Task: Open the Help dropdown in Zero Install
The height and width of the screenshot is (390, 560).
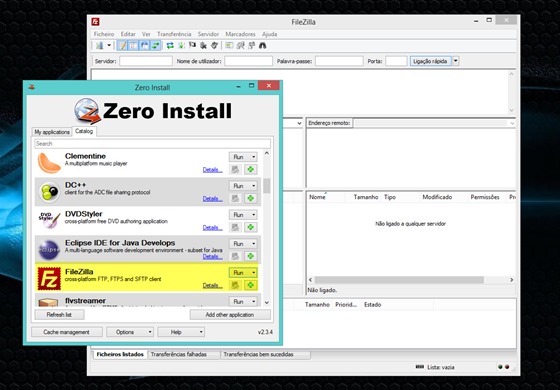Action: pos(181,332)
